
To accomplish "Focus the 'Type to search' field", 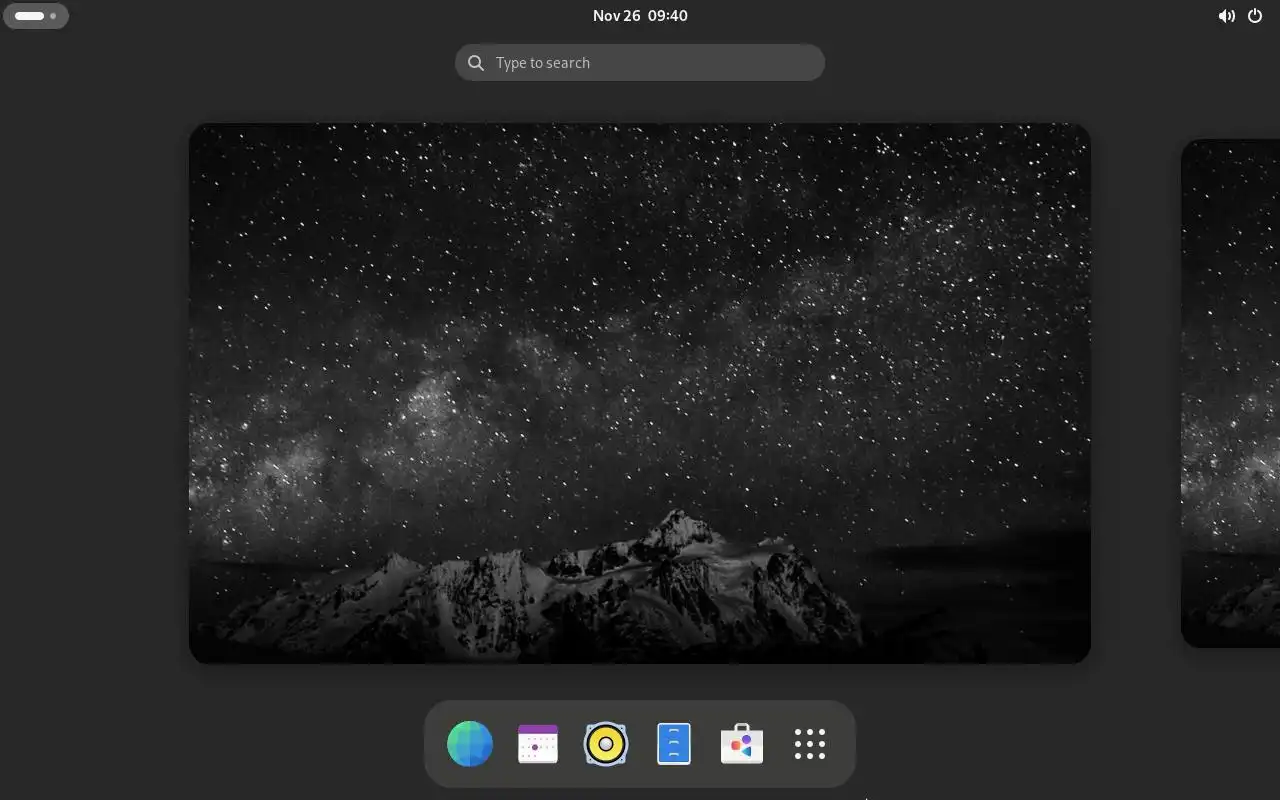I will pos(640,63).
